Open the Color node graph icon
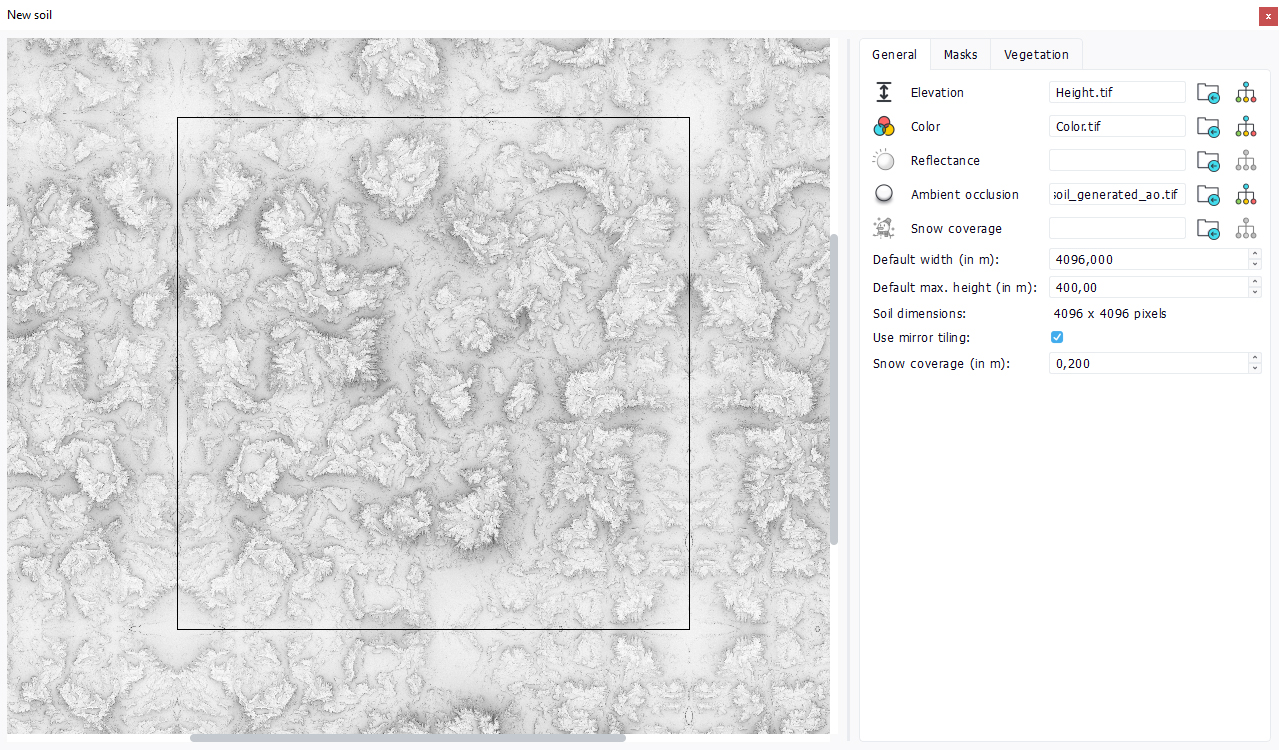1279x750 pixels. (1245, 127)
